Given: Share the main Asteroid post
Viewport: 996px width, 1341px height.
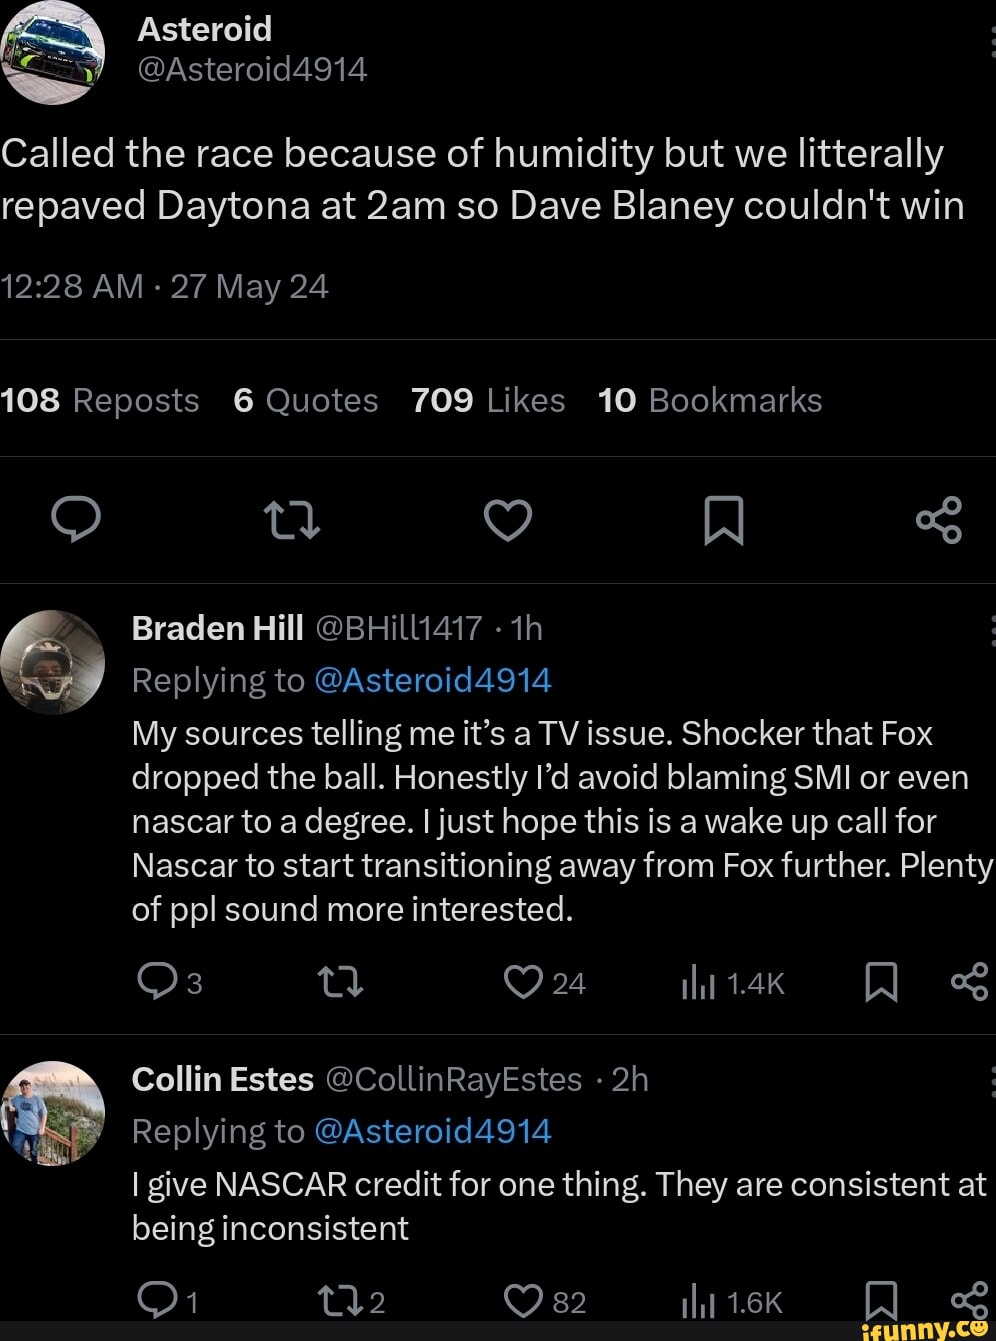Looking at the screenshot, I should pyautogui.click(x=938, y=520).
